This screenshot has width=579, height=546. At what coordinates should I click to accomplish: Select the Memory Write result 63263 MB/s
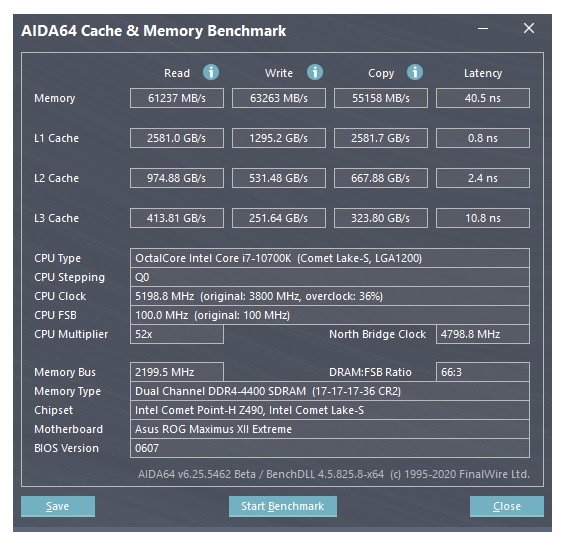pos(279,98)
